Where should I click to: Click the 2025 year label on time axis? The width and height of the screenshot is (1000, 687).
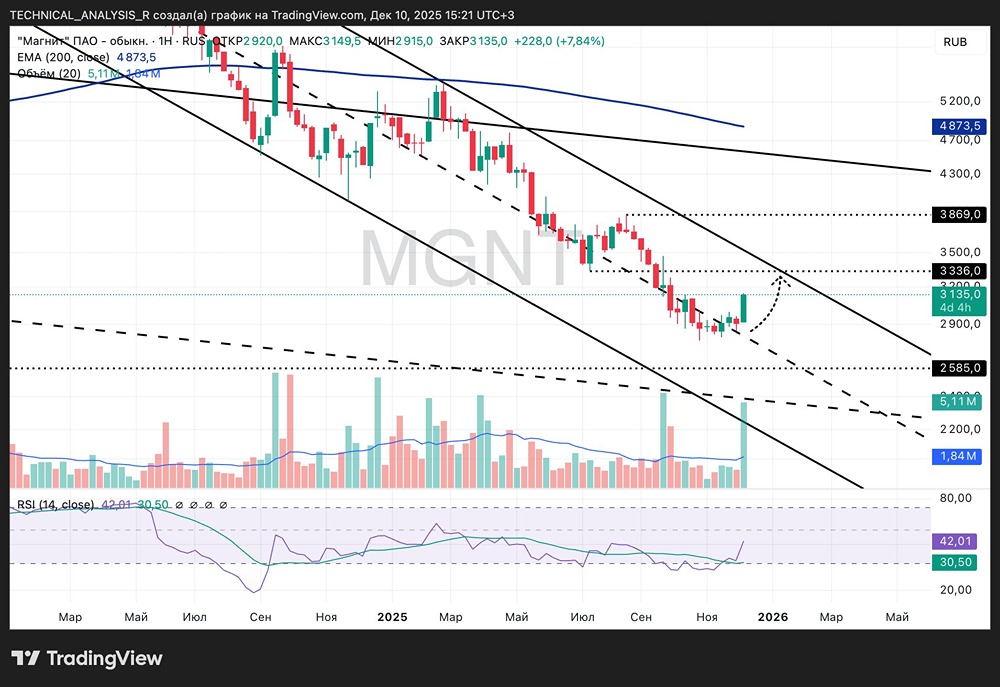[392, 617]
